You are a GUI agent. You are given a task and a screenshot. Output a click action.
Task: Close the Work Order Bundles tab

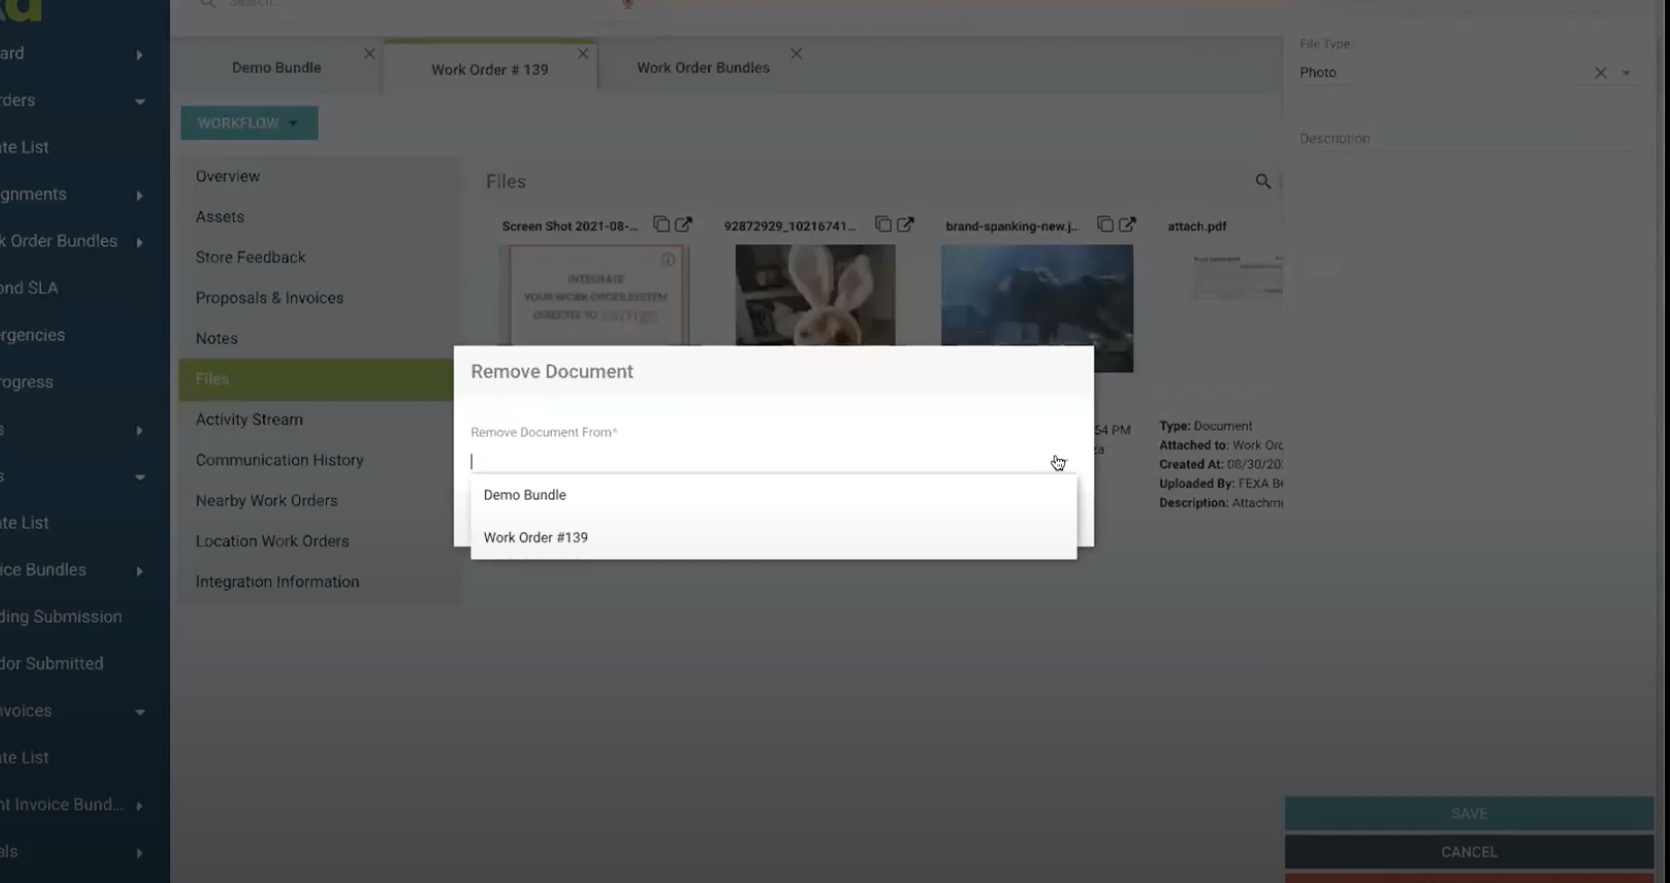(x=796, y=54)
